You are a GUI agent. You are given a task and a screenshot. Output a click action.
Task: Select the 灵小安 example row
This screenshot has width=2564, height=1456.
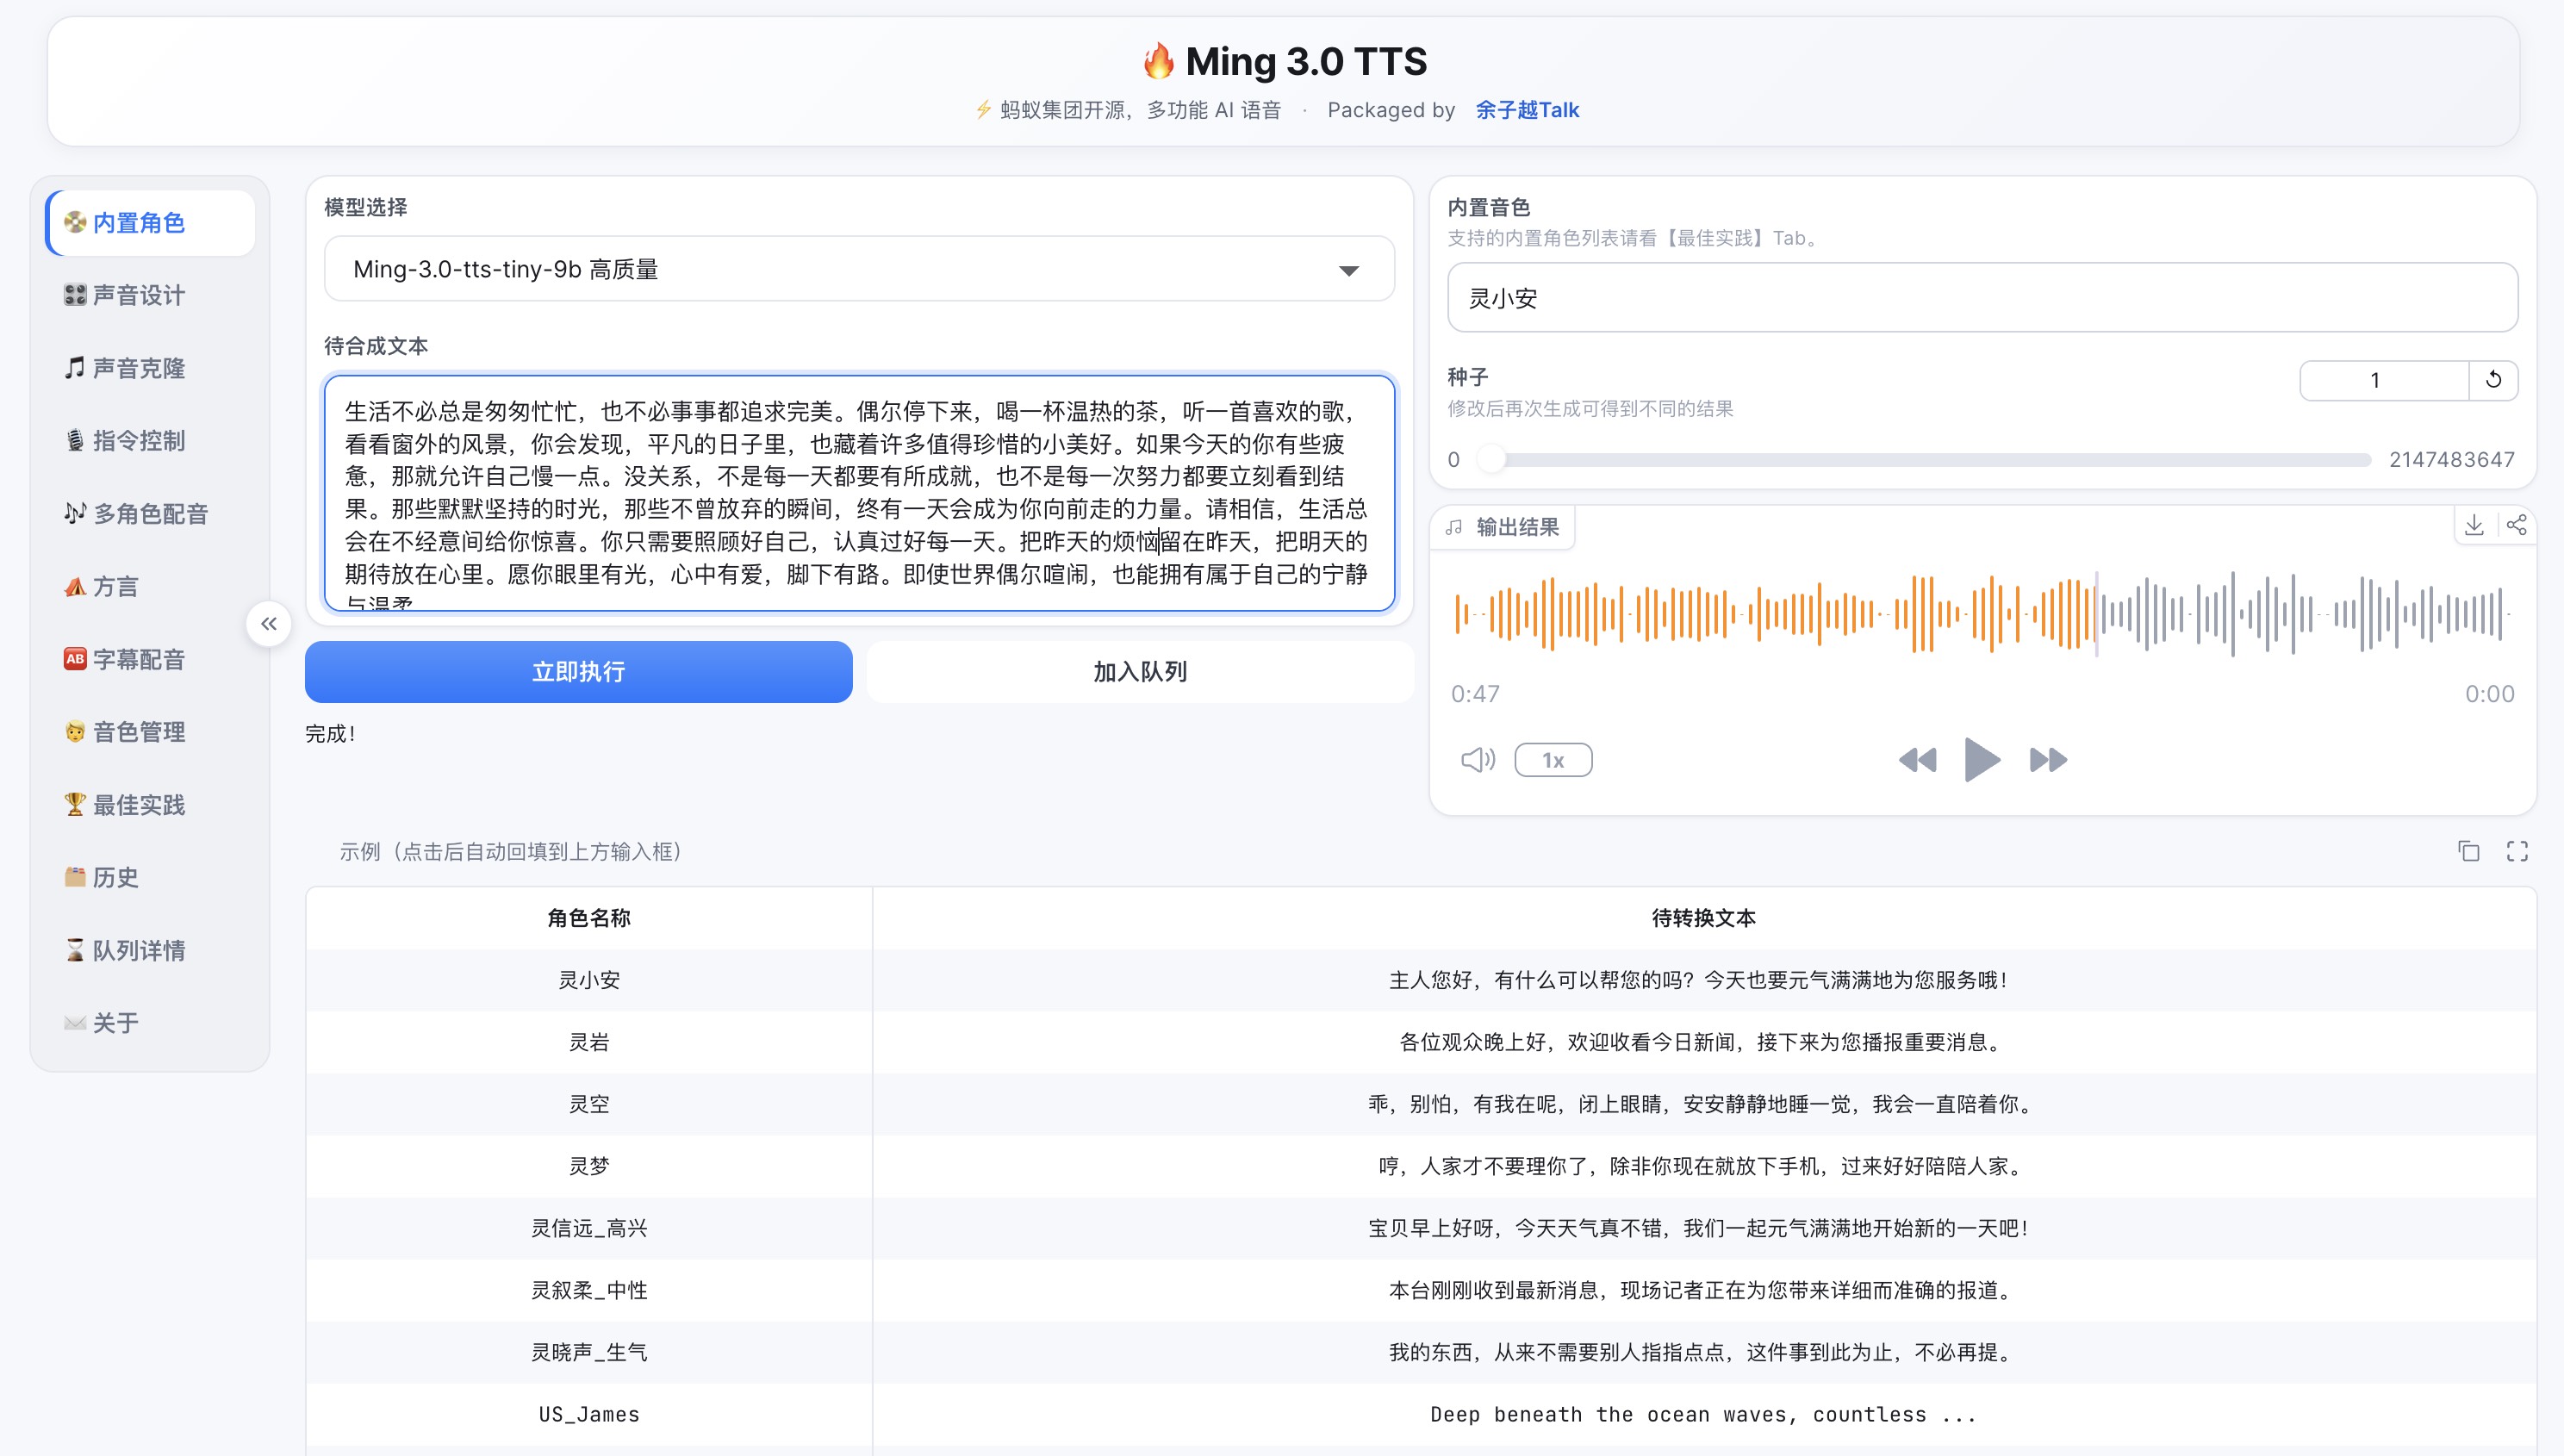click(x=1420, y=980)
